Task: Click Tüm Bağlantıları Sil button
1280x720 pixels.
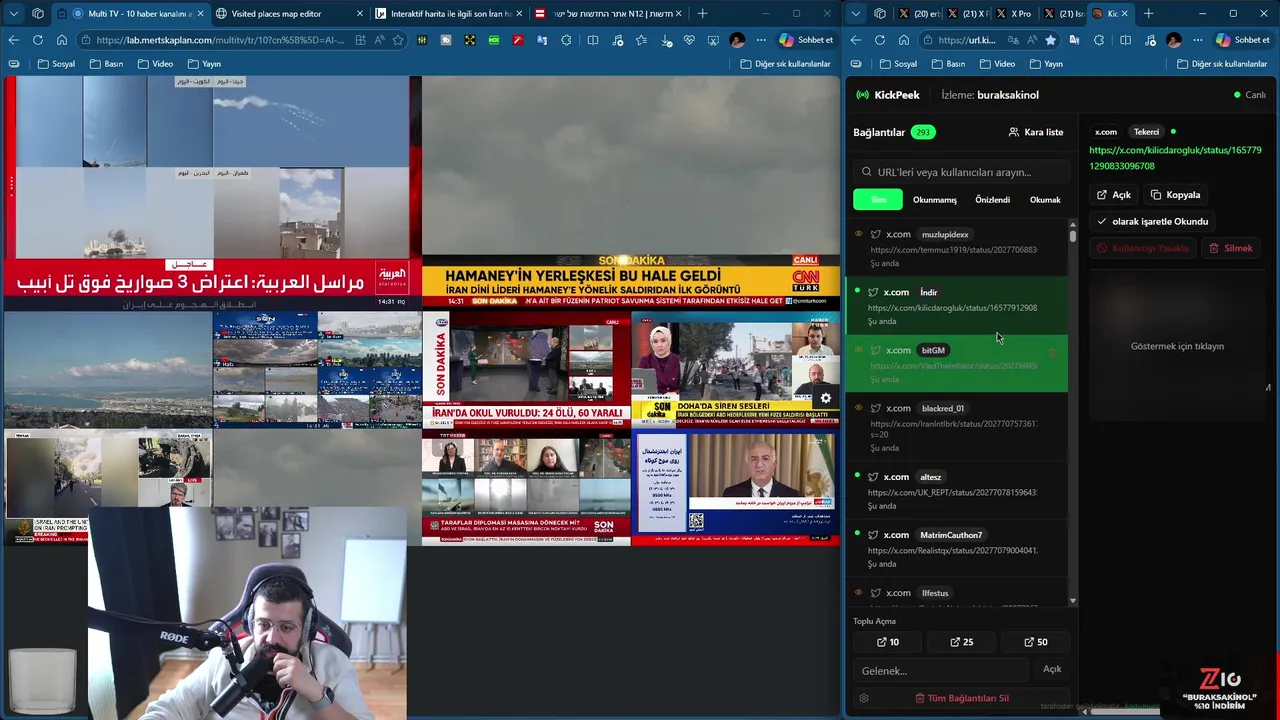Action: pyautogui.click(x=961, y=698)
